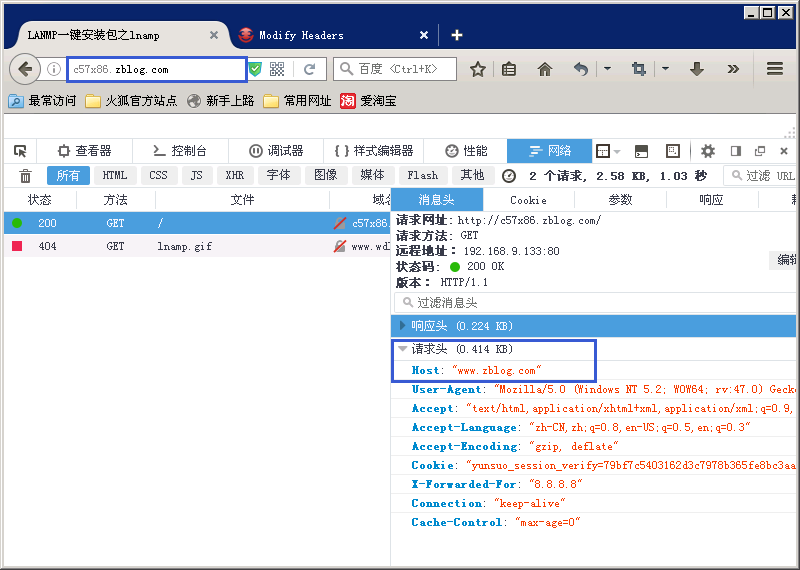Screen dimensions: 800x570
Task: Click the browser back arrow button
Action: [24, 69]
